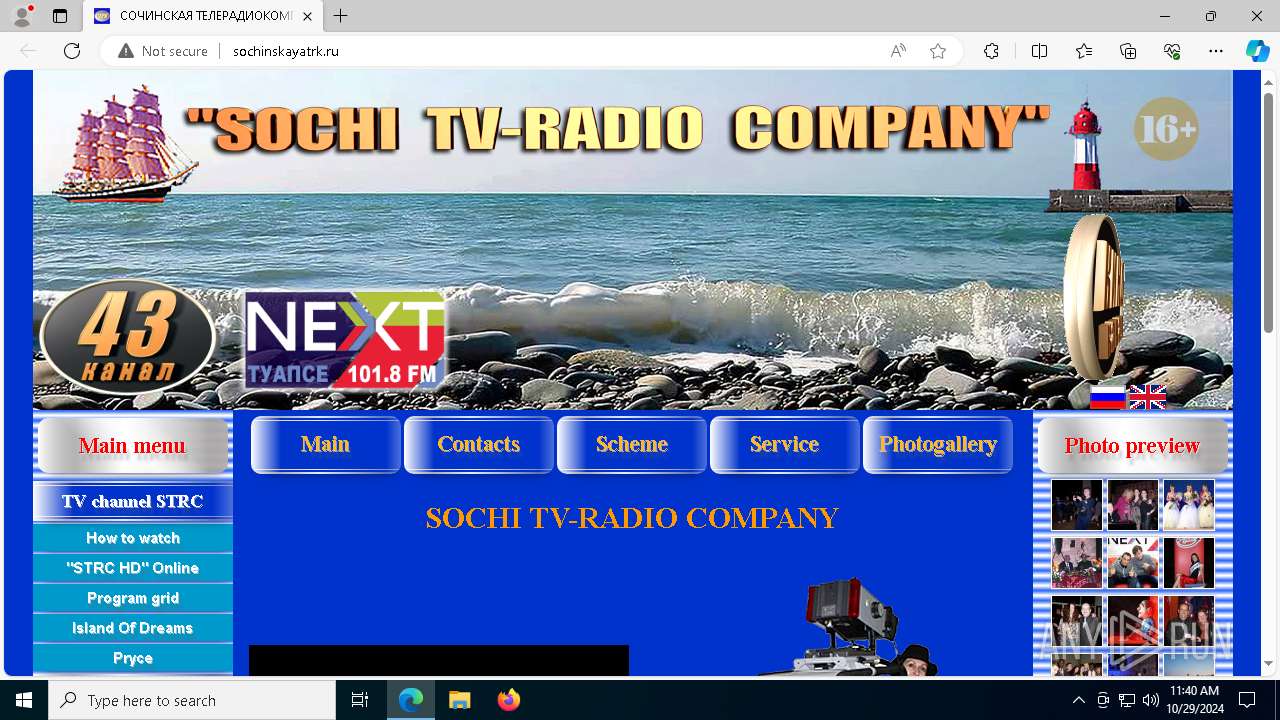1280x720 pixels.
Task: Open red-background thumbnail in second row
Action: (x=1189, y=562)
